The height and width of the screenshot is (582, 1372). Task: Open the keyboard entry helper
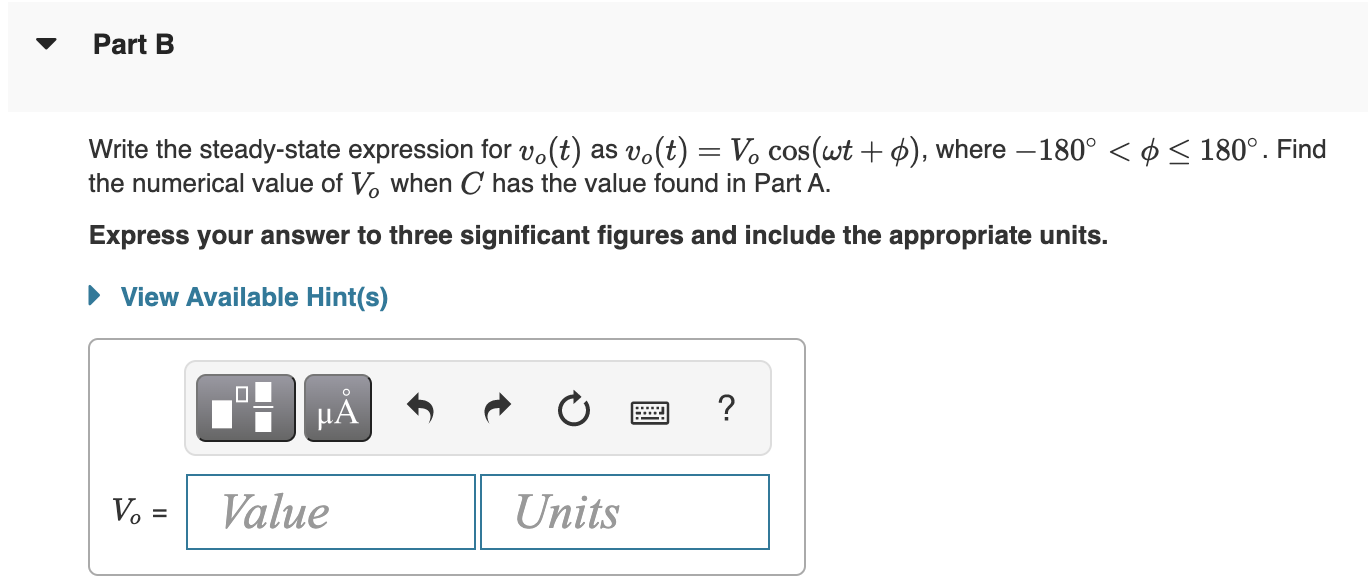tap(650, 411)
